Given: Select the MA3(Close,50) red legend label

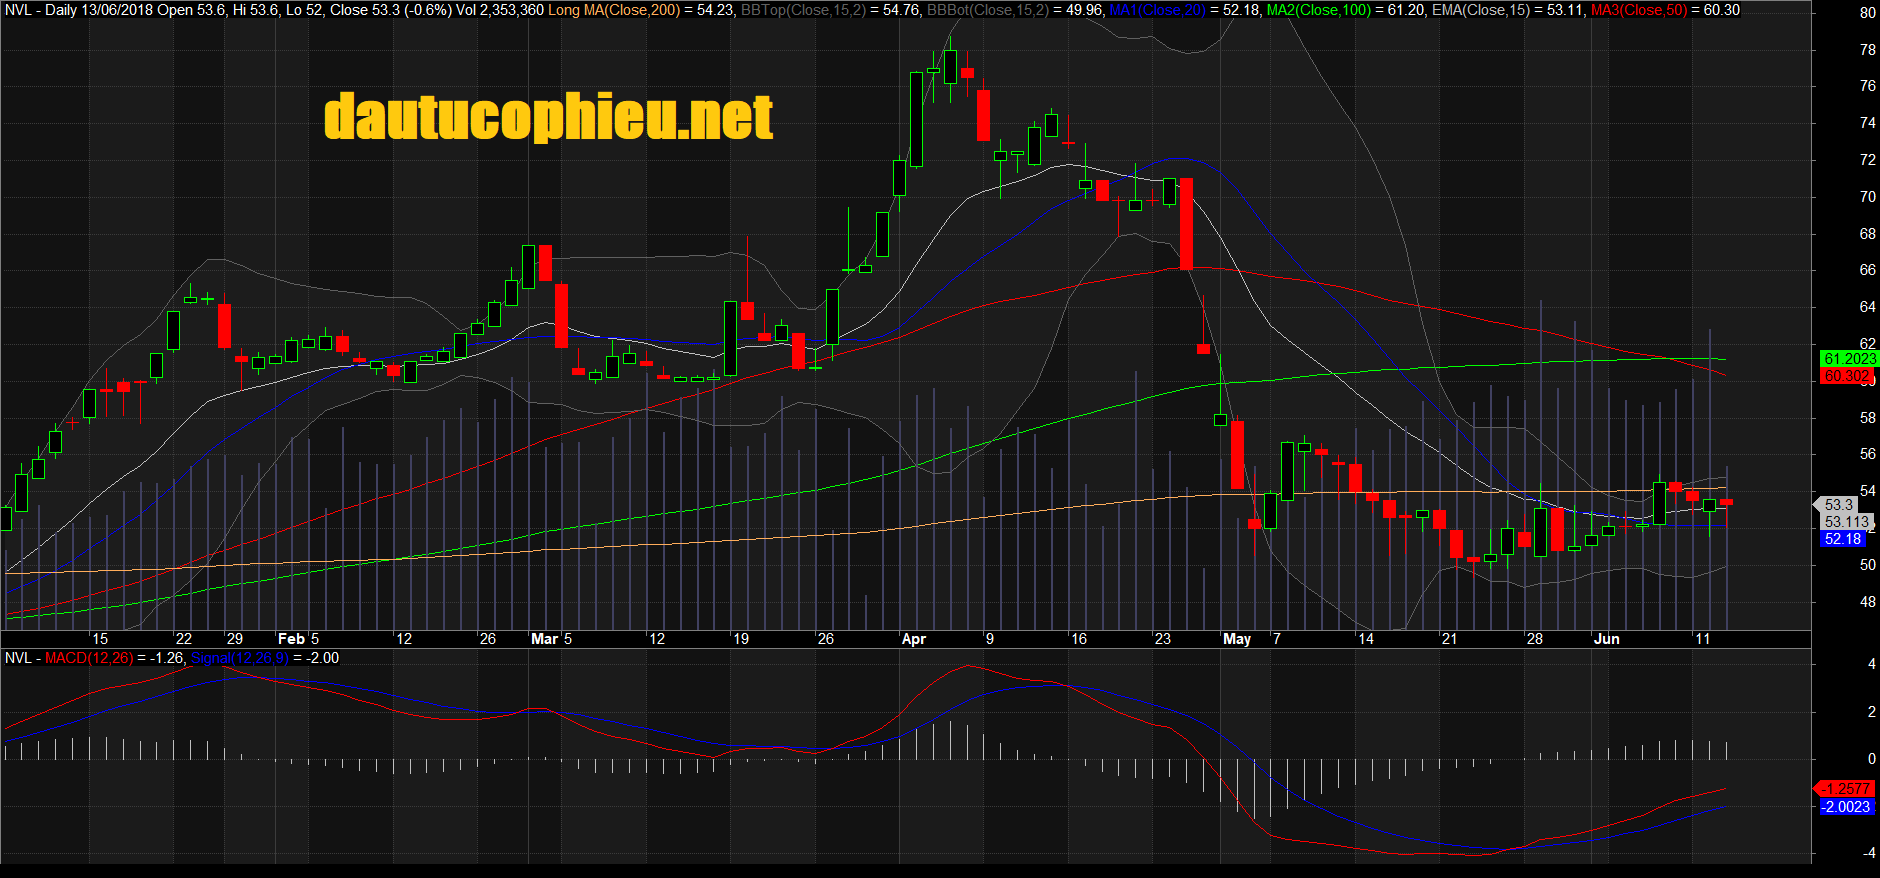Looking at the screenshot, I should click(x=1637, y=10).
